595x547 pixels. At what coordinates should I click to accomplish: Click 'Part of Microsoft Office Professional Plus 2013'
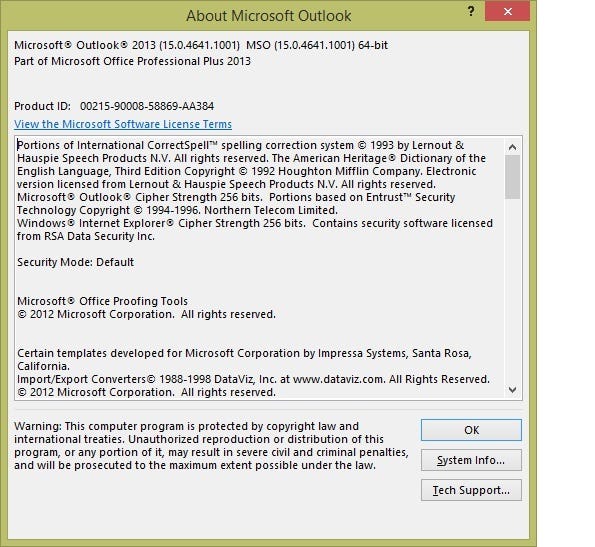[132, 61]
